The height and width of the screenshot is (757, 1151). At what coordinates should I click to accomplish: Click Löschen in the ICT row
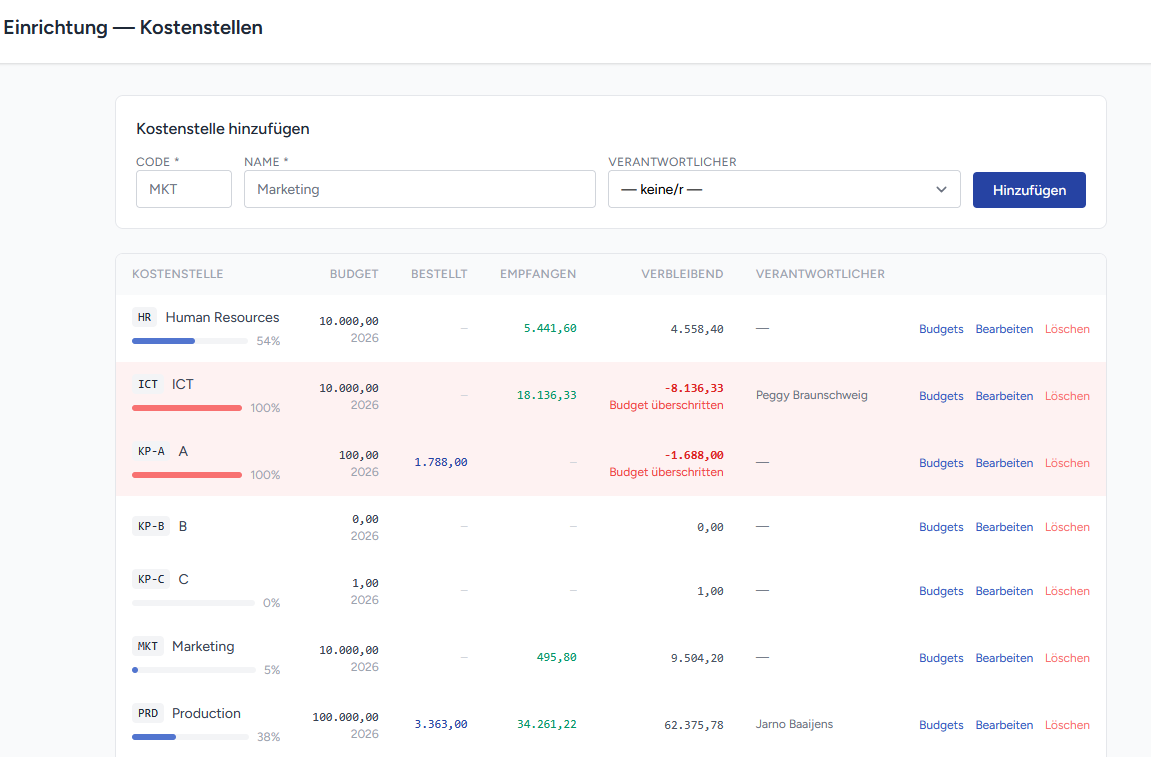1067,396
